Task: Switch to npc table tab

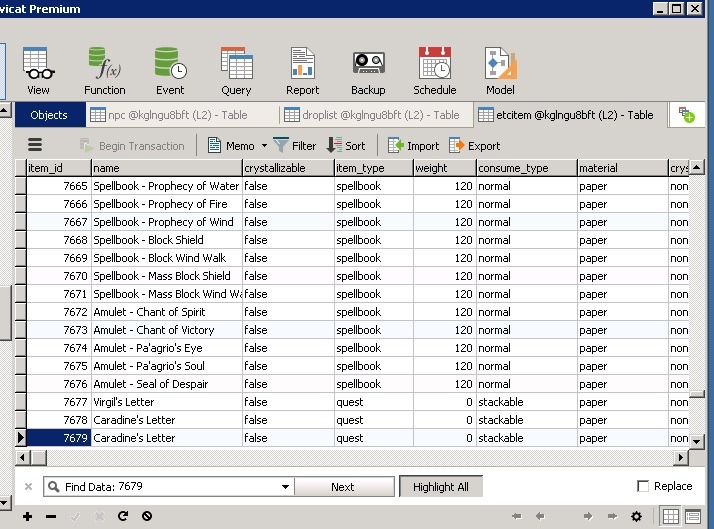Action: click(182, 115)
